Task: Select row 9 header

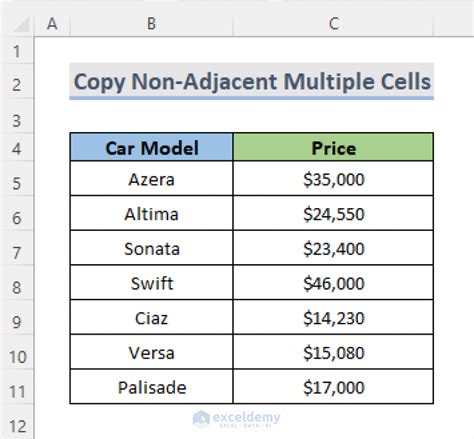Action: [17, 318]
